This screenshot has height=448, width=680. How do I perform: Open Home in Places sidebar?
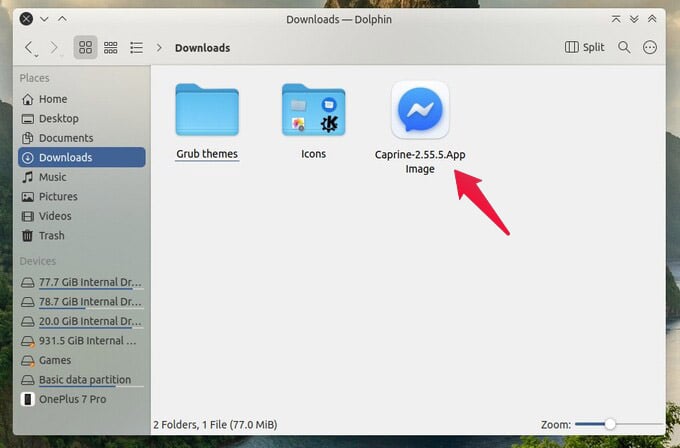(82, 99)
